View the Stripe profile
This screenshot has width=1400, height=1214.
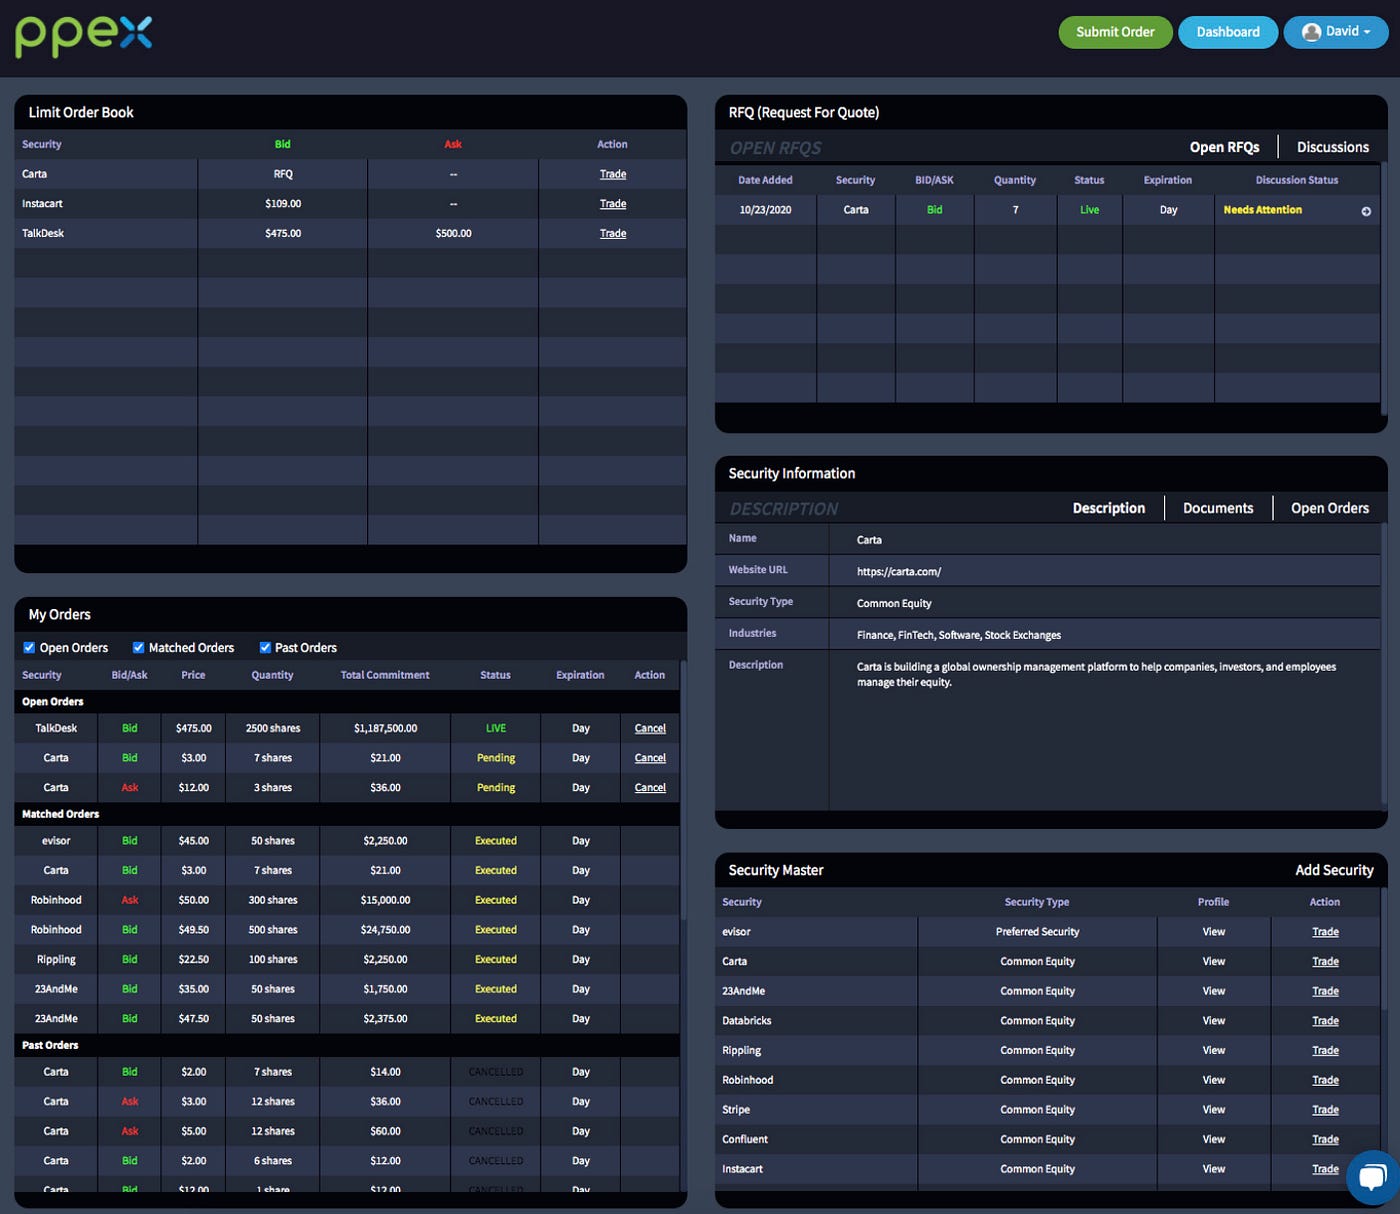[x=1214, y=1110]
